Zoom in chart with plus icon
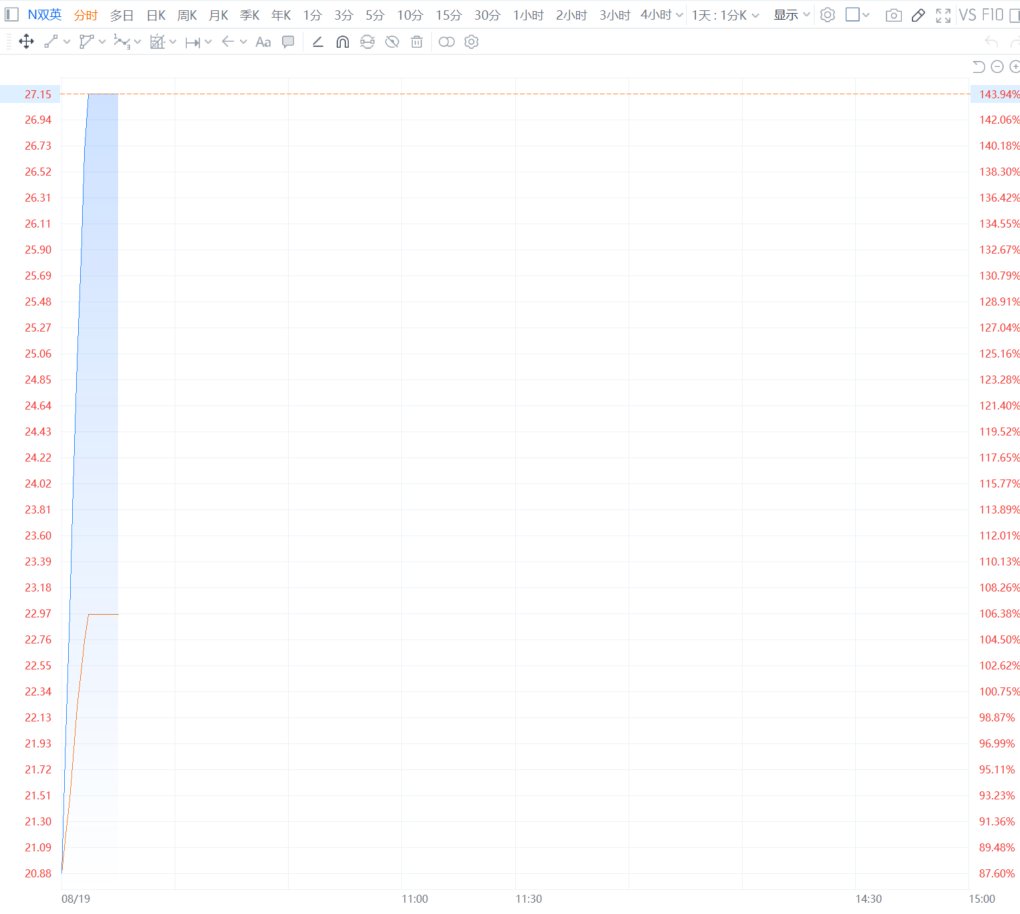This screenshot has width=1020, height=914. [1015, 66]
